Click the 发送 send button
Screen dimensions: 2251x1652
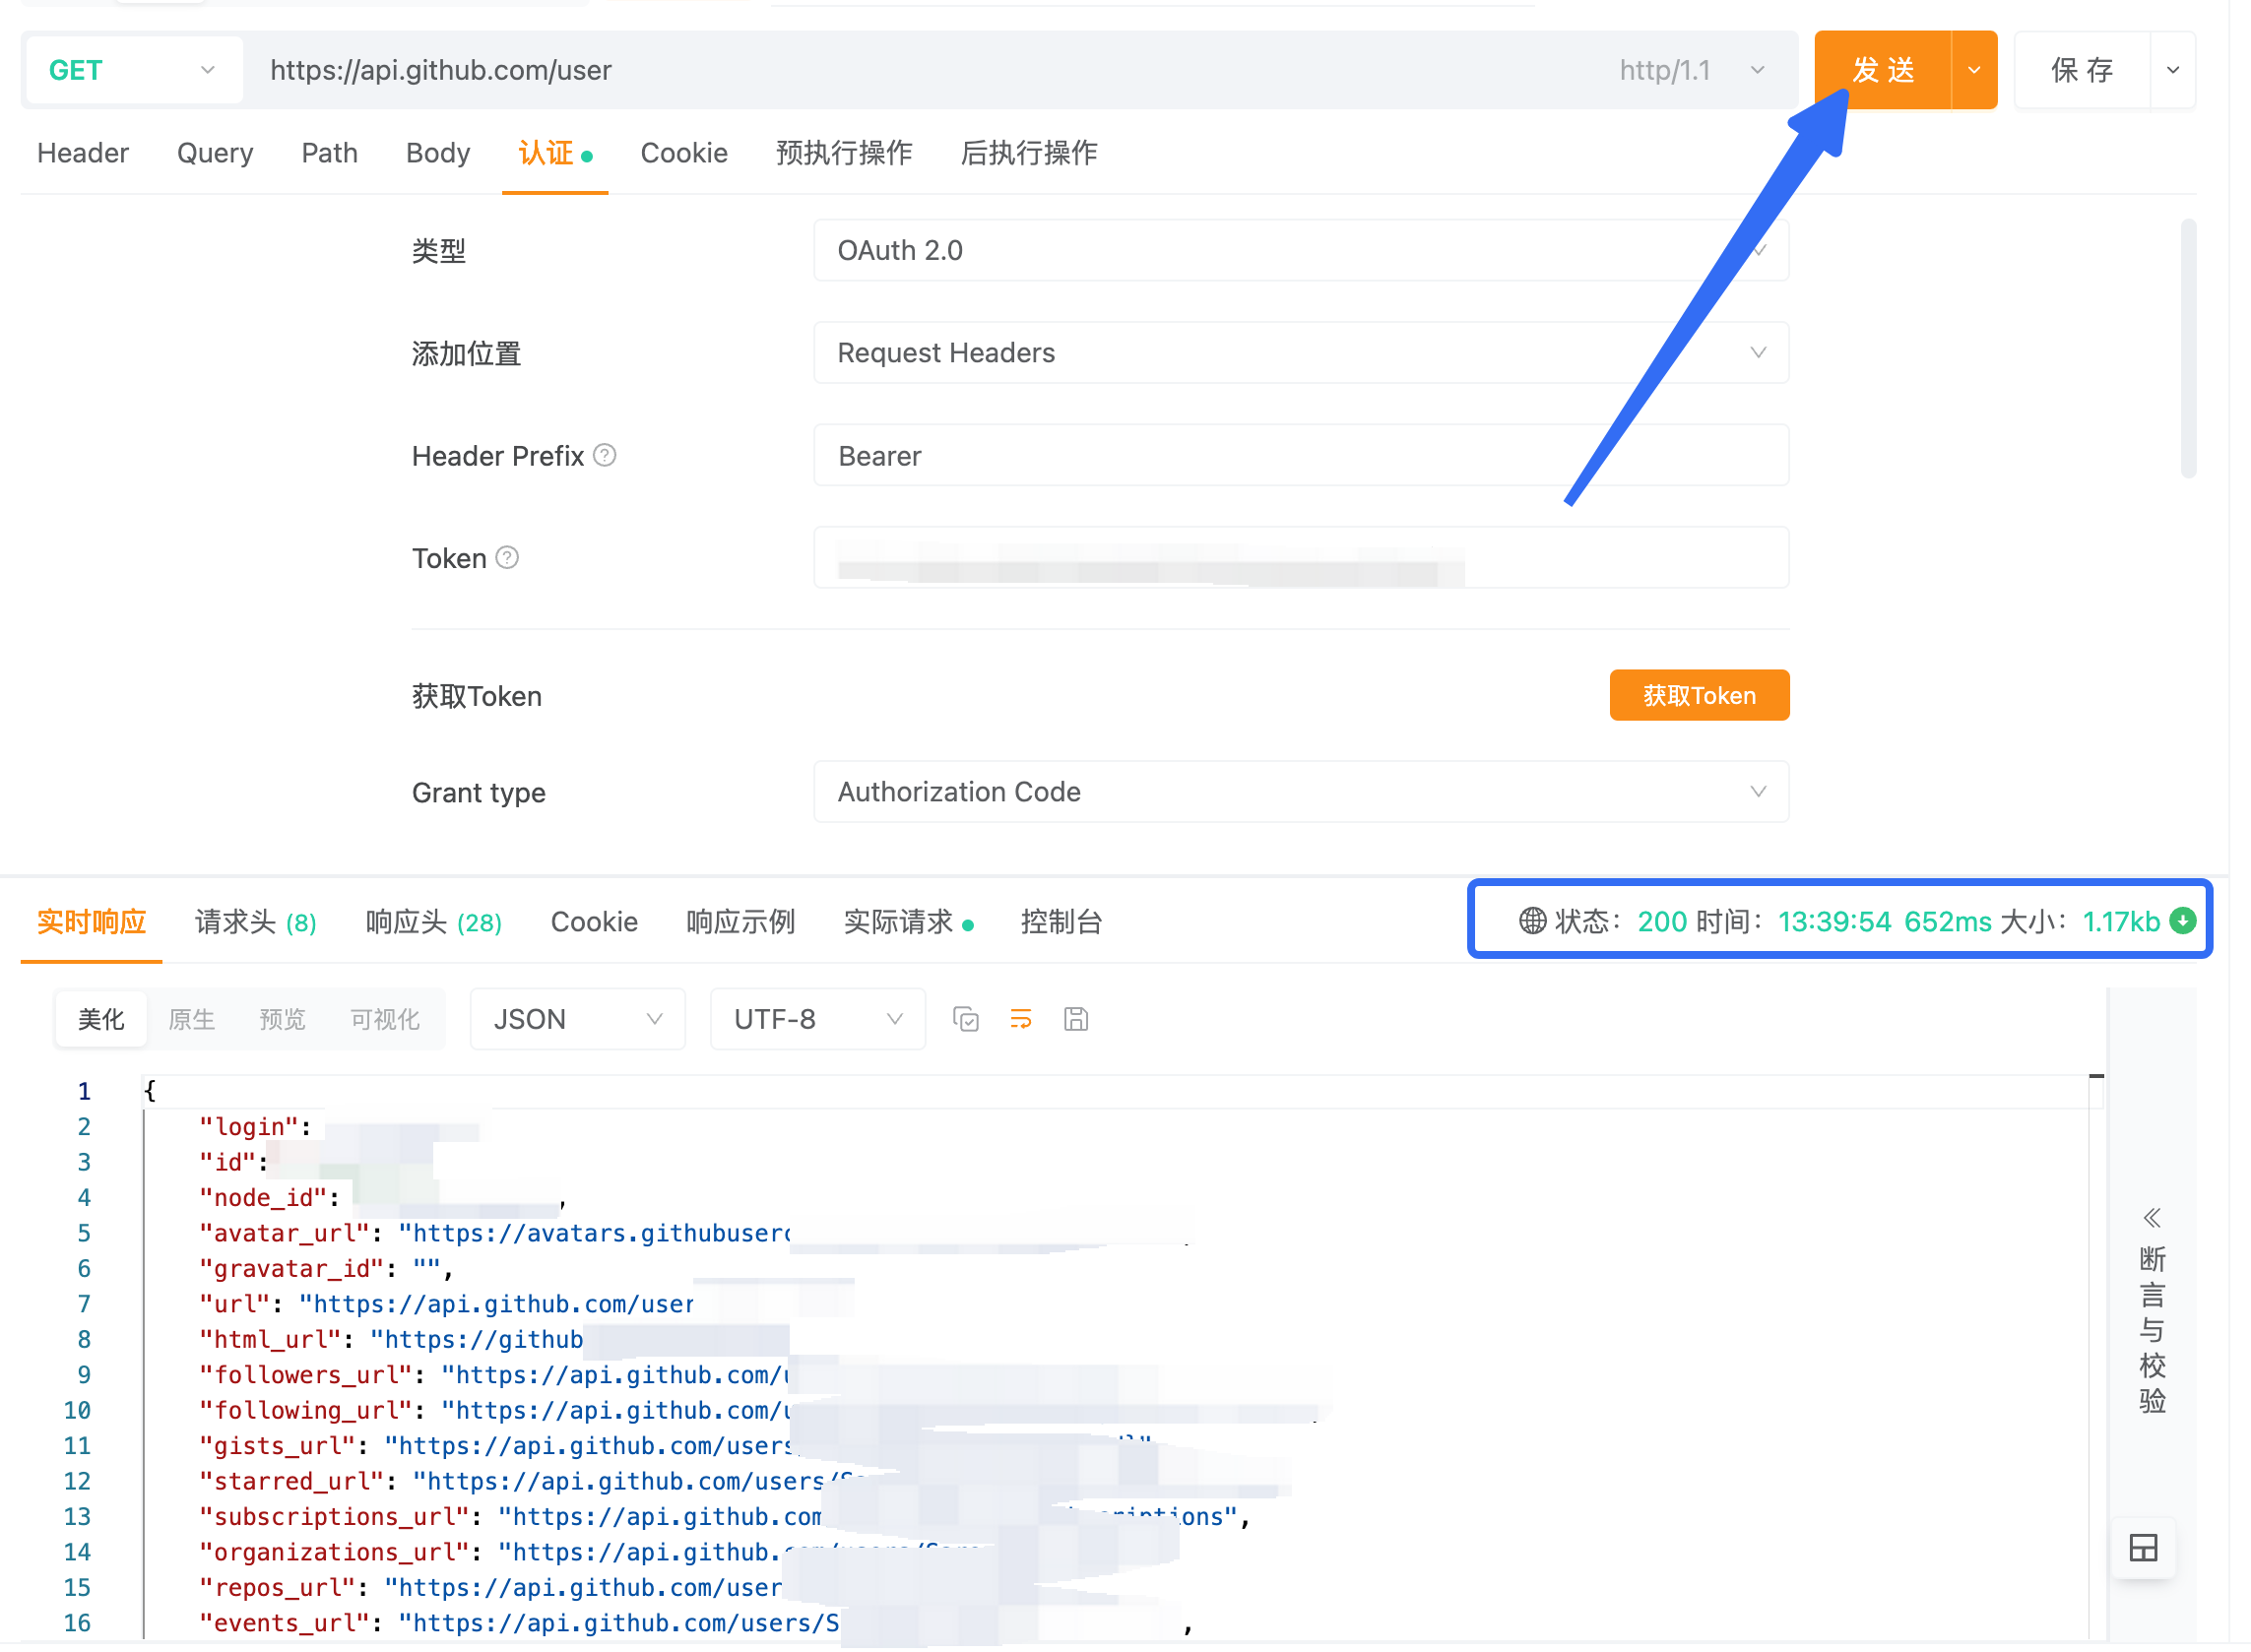tap(1883, 69)
